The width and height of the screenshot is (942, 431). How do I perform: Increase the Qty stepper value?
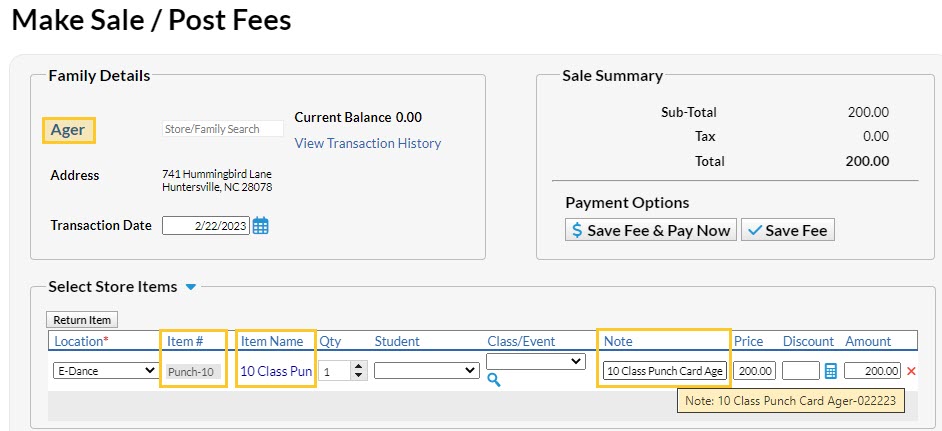pos(359,366)
